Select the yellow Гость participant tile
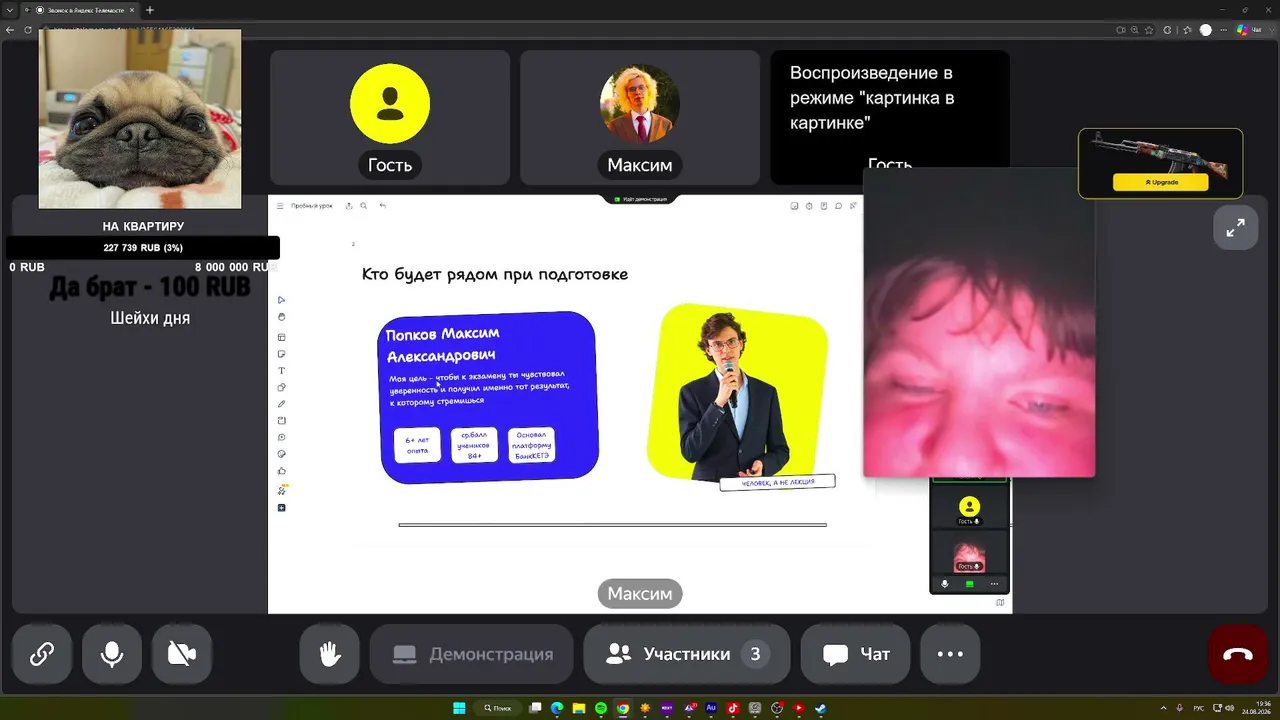The width and height of the screenshot is (1280, 720). (x=390, y=118)
